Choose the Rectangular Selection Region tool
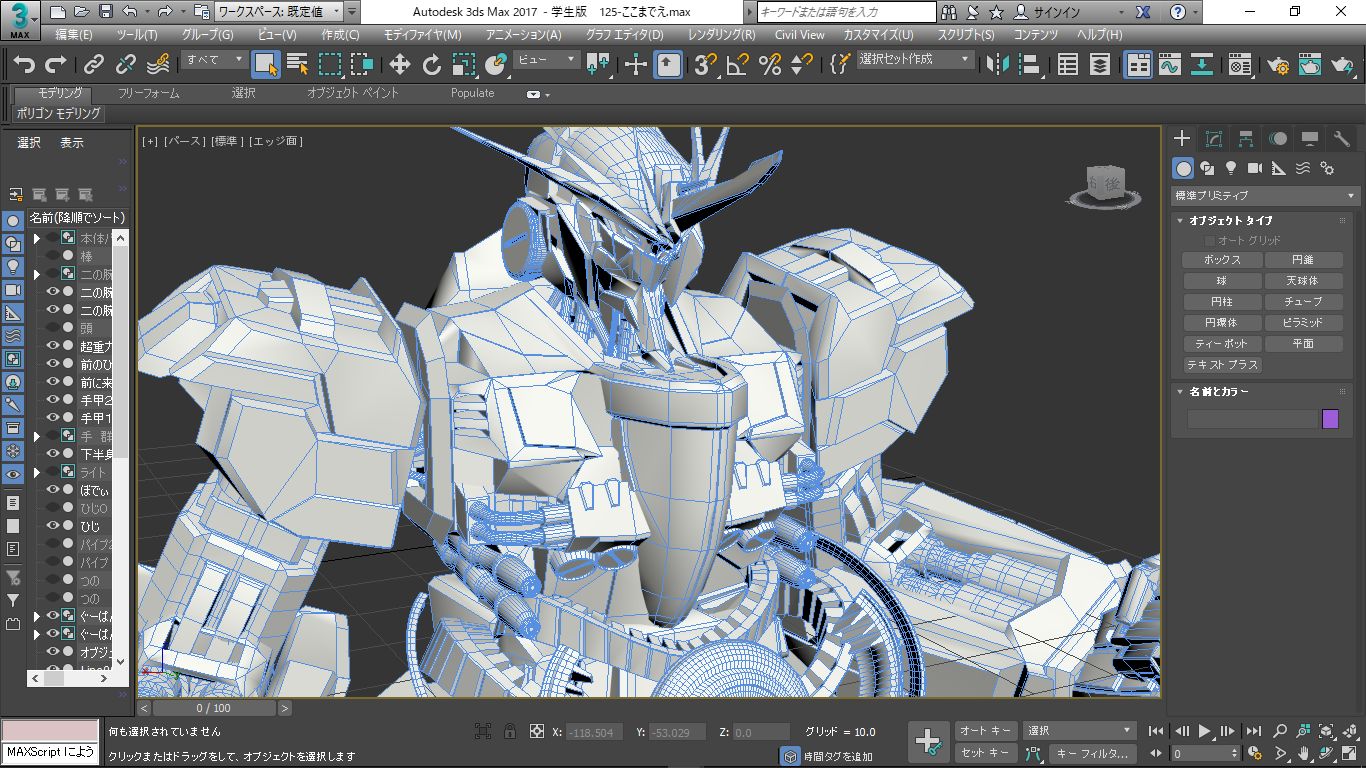The height and width of the screenshot is (768, 1366). click(330, 65)
